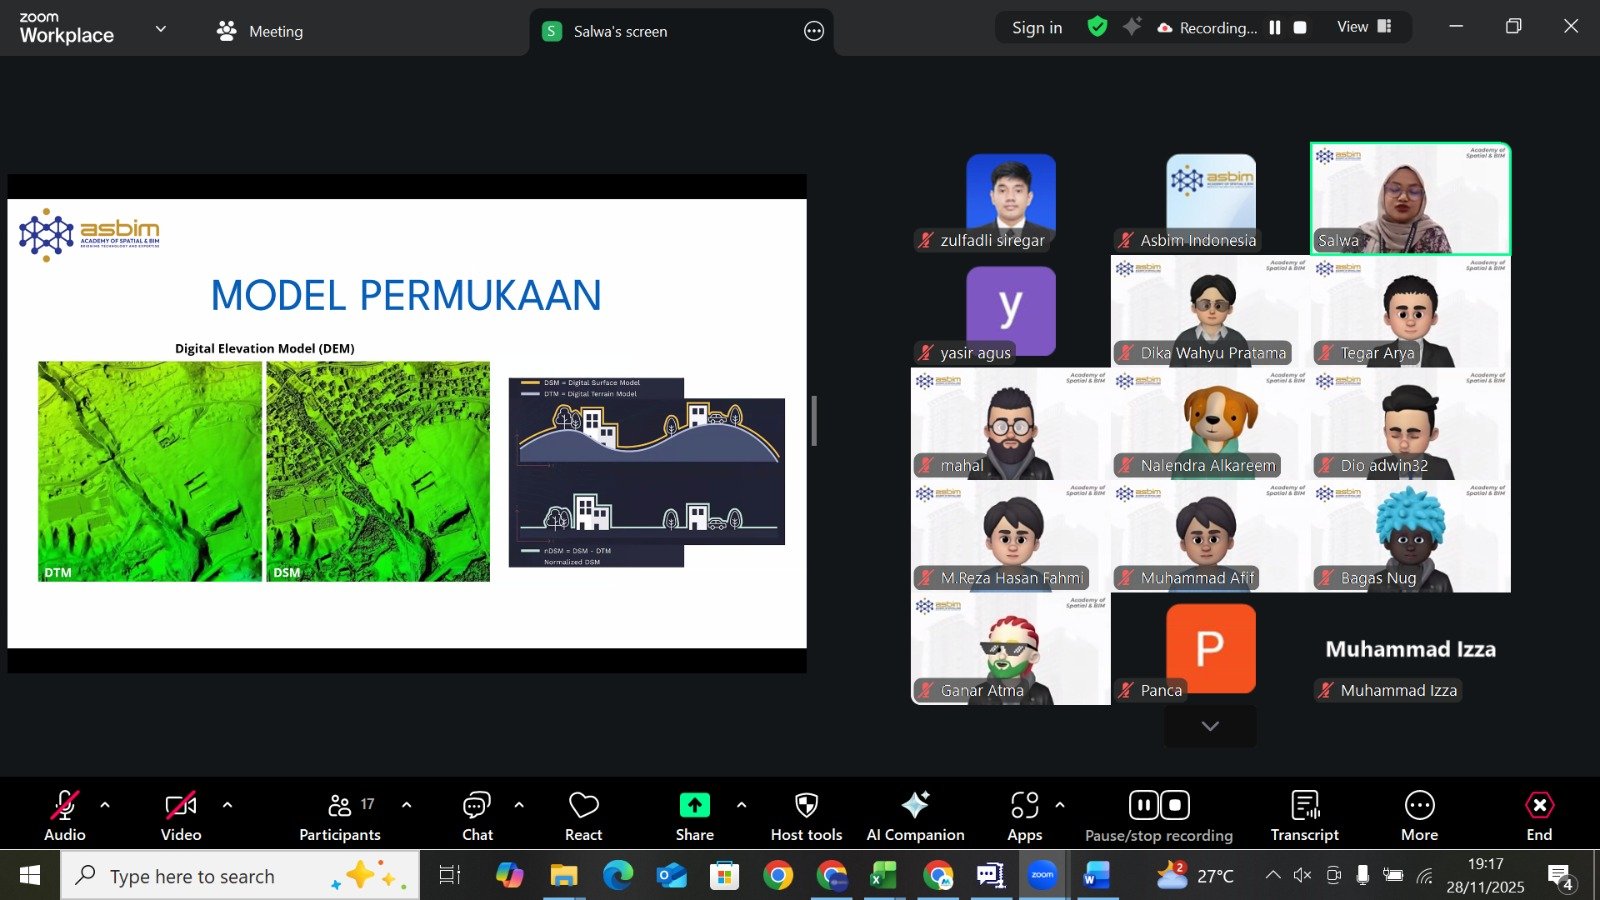The width and height of the screenshot is (1600, 900).
Task: Click the End meeting button
Action: [1539, 806]
